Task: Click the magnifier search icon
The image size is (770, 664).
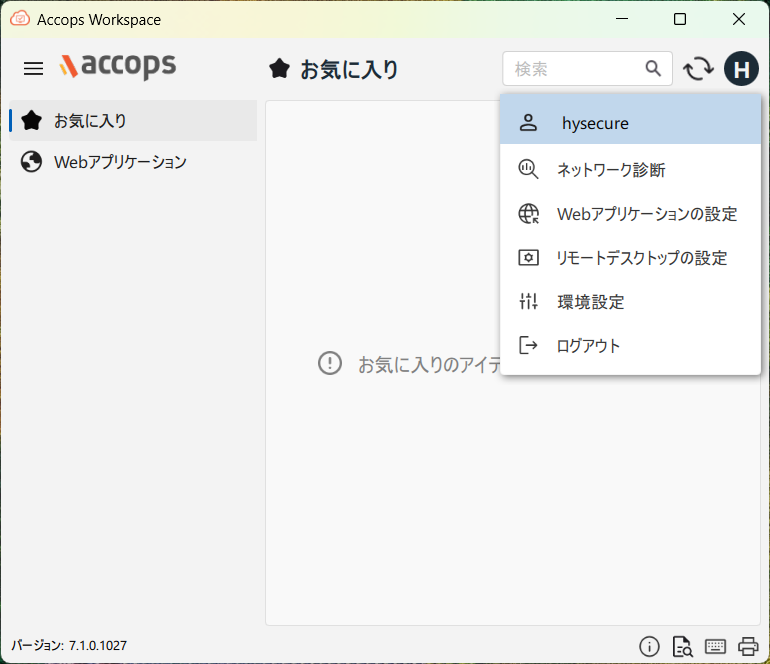Action: click(653, 69)
